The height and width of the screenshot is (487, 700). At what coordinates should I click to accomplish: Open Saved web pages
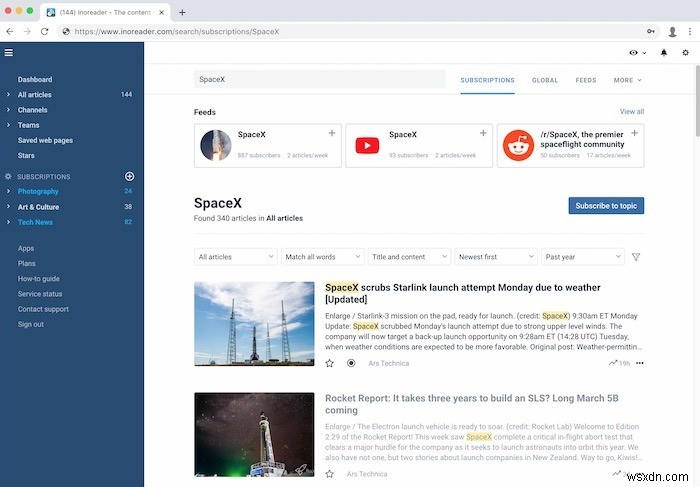[x=45, y=140]
